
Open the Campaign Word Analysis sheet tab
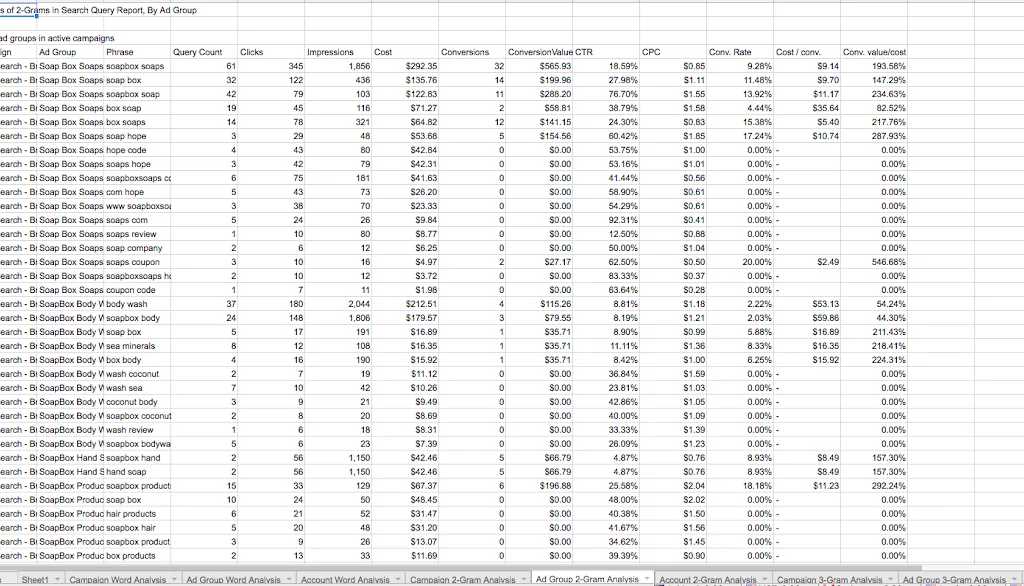pyautogui.click(x=118, y=579)
